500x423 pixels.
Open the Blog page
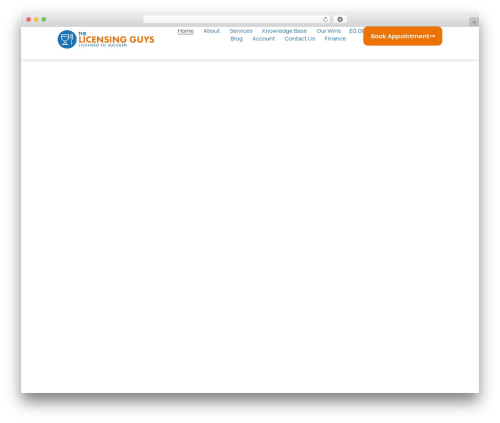(237, 39)
